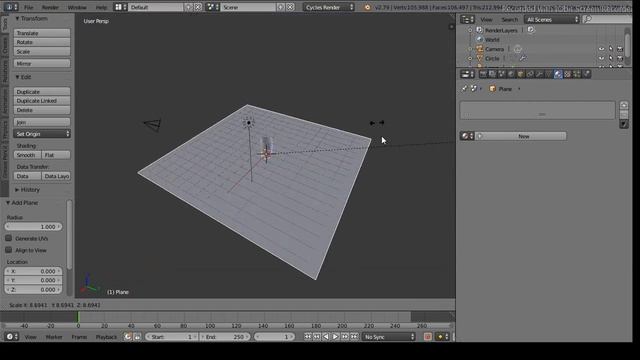Add a new screen layout next to Default
Image resolution: width=640 pixels, height=360 pixels.
pyautogui.click(x=189, y=7)
